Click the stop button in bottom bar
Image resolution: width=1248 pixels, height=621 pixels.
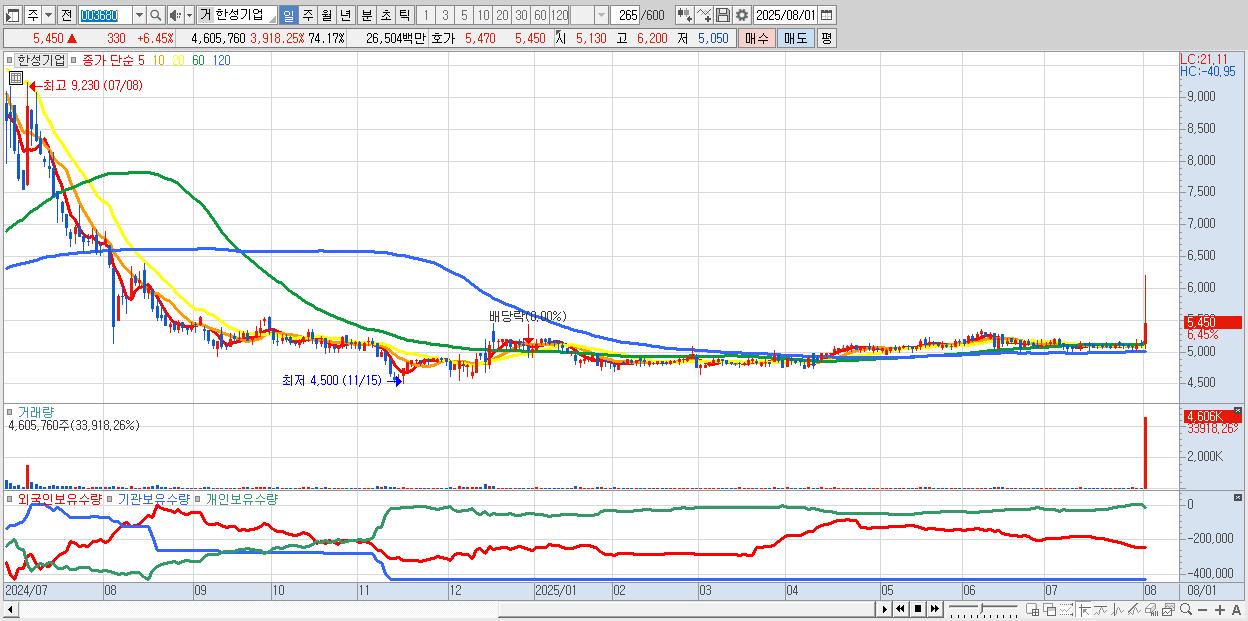pyautogui.click(x=918, y=609)
